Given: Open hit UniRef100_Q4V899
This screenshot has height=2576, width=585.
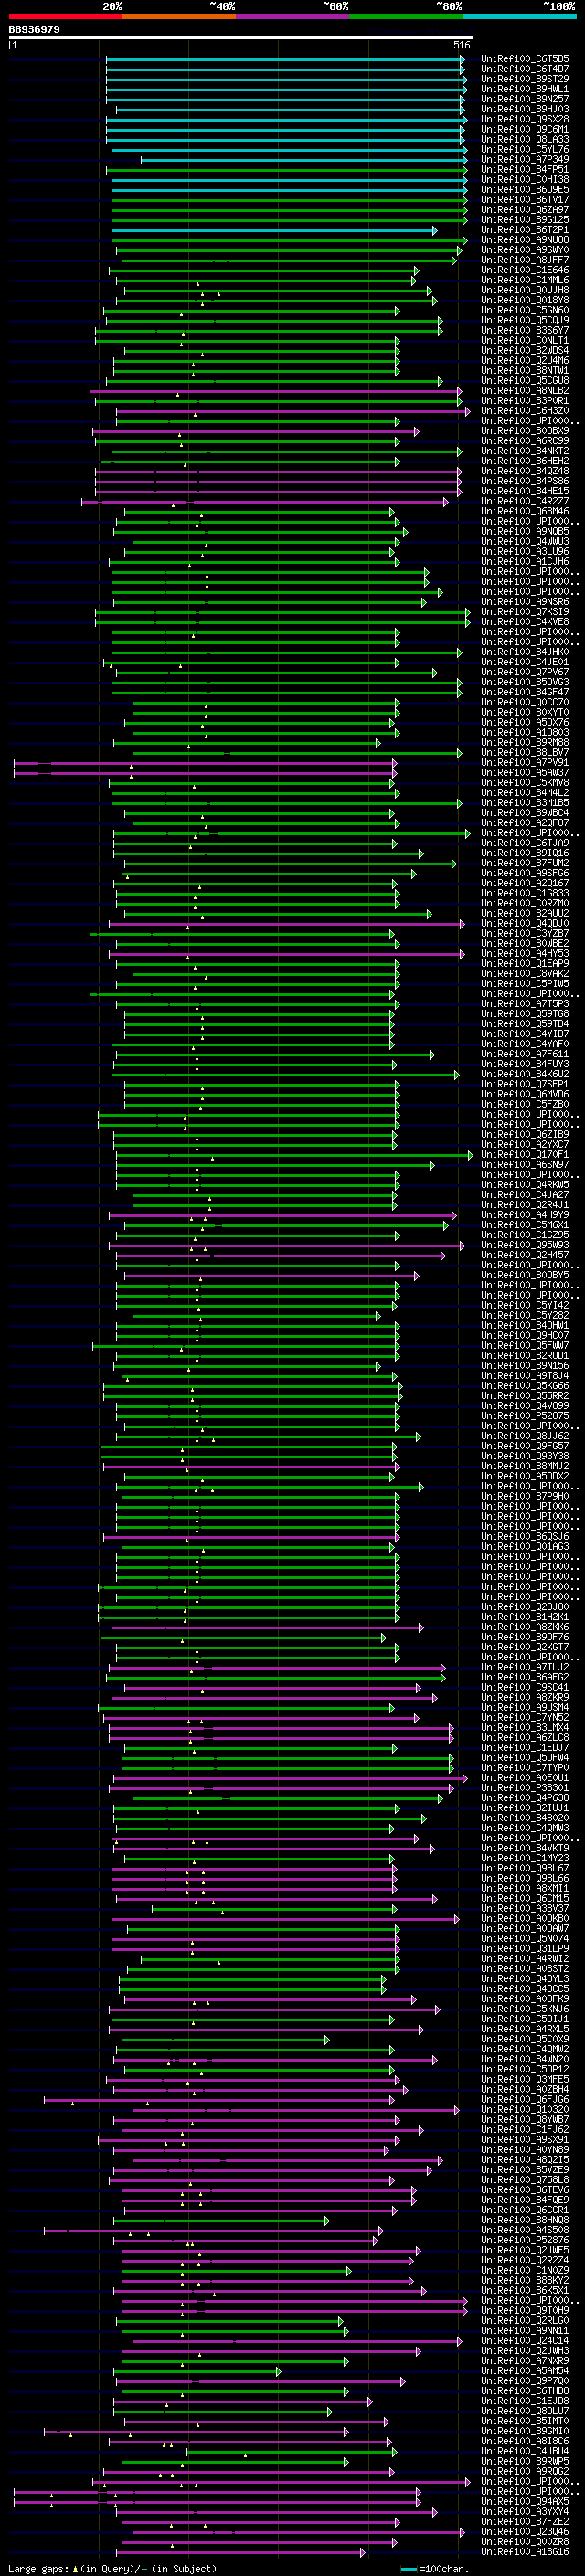Looking at the screenshot, I should coord(525,1406).
